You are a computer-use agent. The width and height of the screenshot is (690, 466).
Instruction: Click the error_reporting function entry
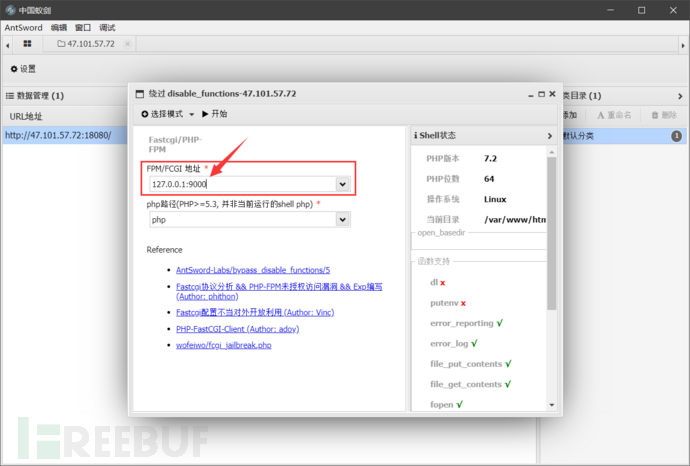tap(466, 323)
